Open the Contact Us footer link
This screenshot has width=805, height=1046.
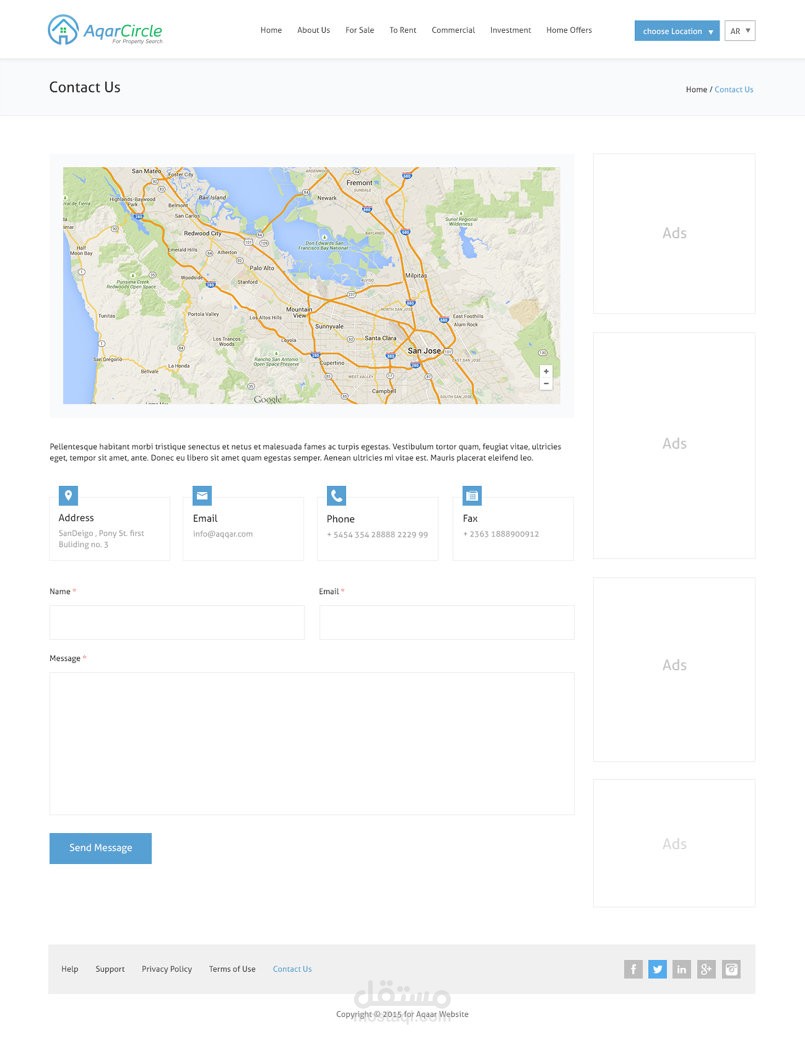pos(292,969)
